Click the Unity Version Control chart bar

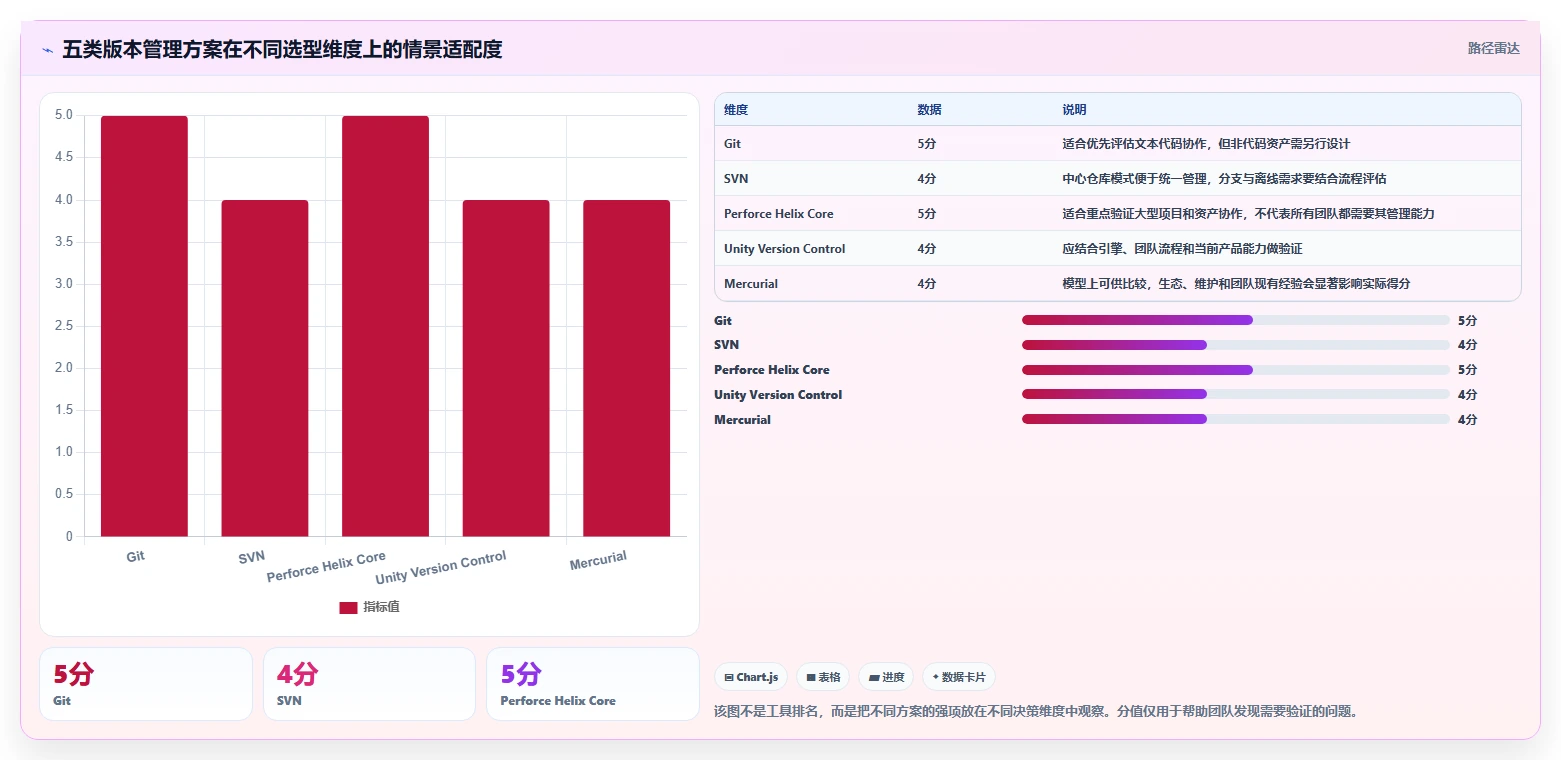pyautogui.click(x=506, y=368)
